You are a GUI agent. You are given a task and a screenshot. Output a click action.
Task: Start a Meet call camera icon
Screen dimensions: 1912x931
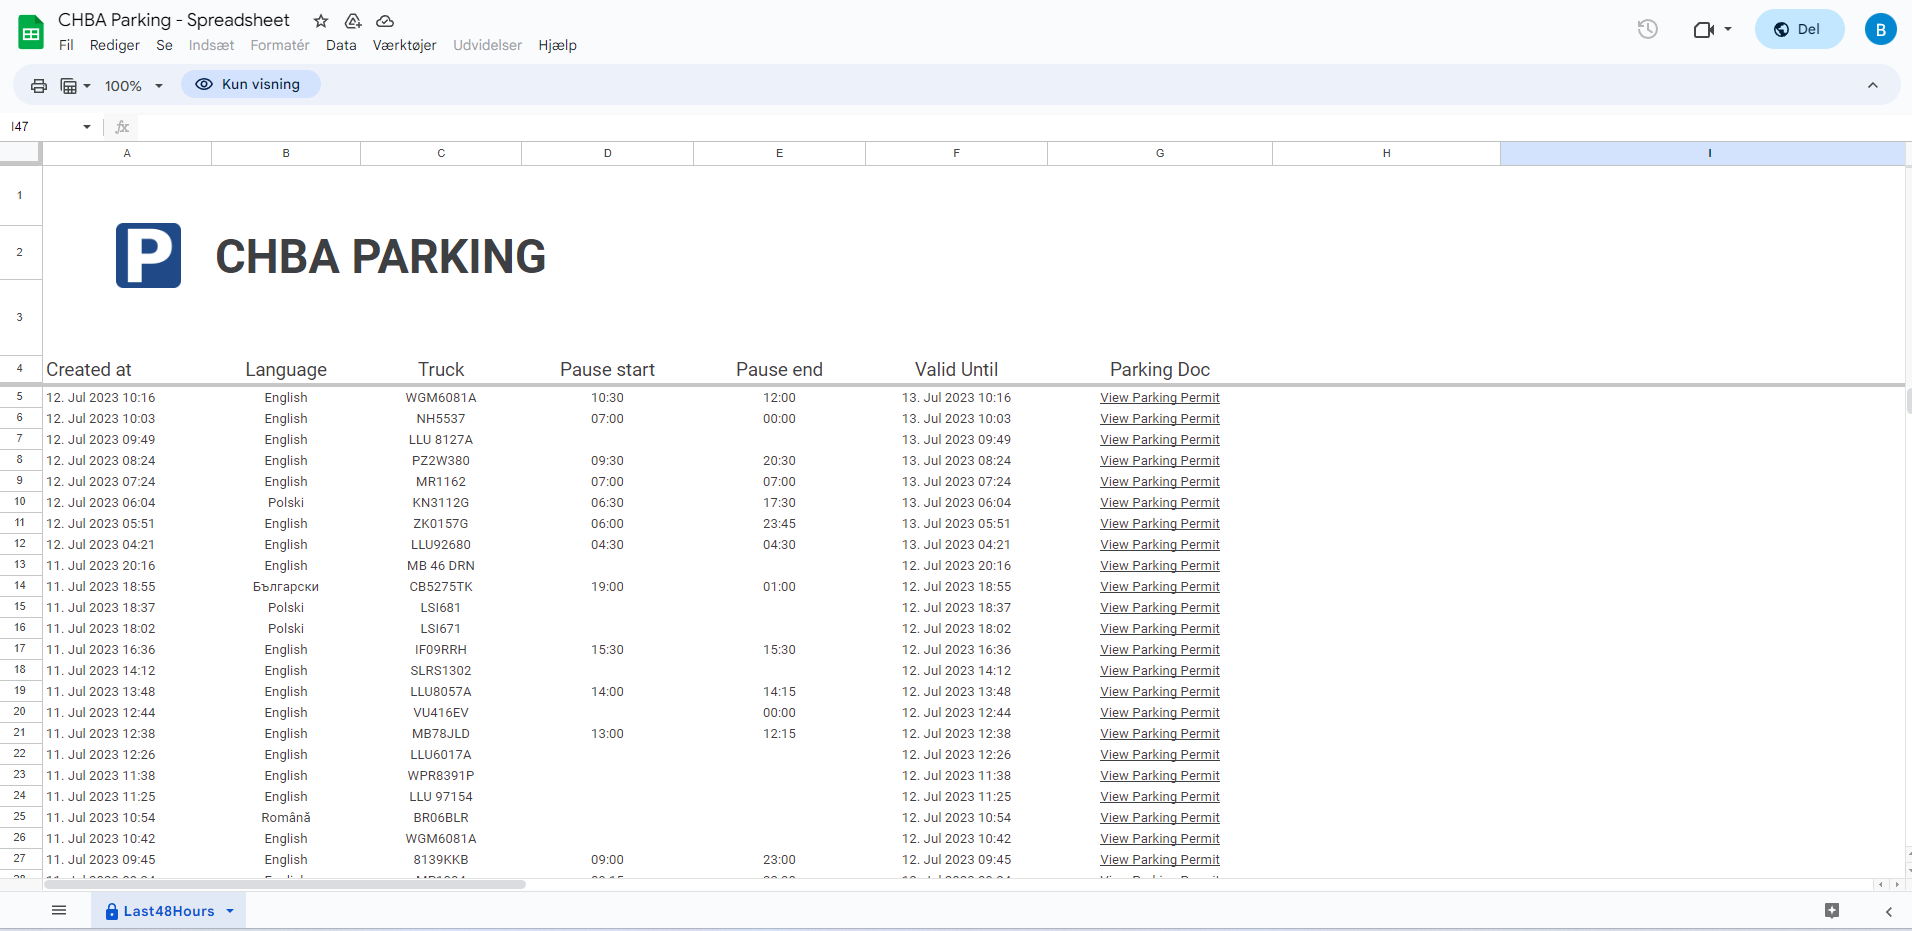[x=1703, y=29]
